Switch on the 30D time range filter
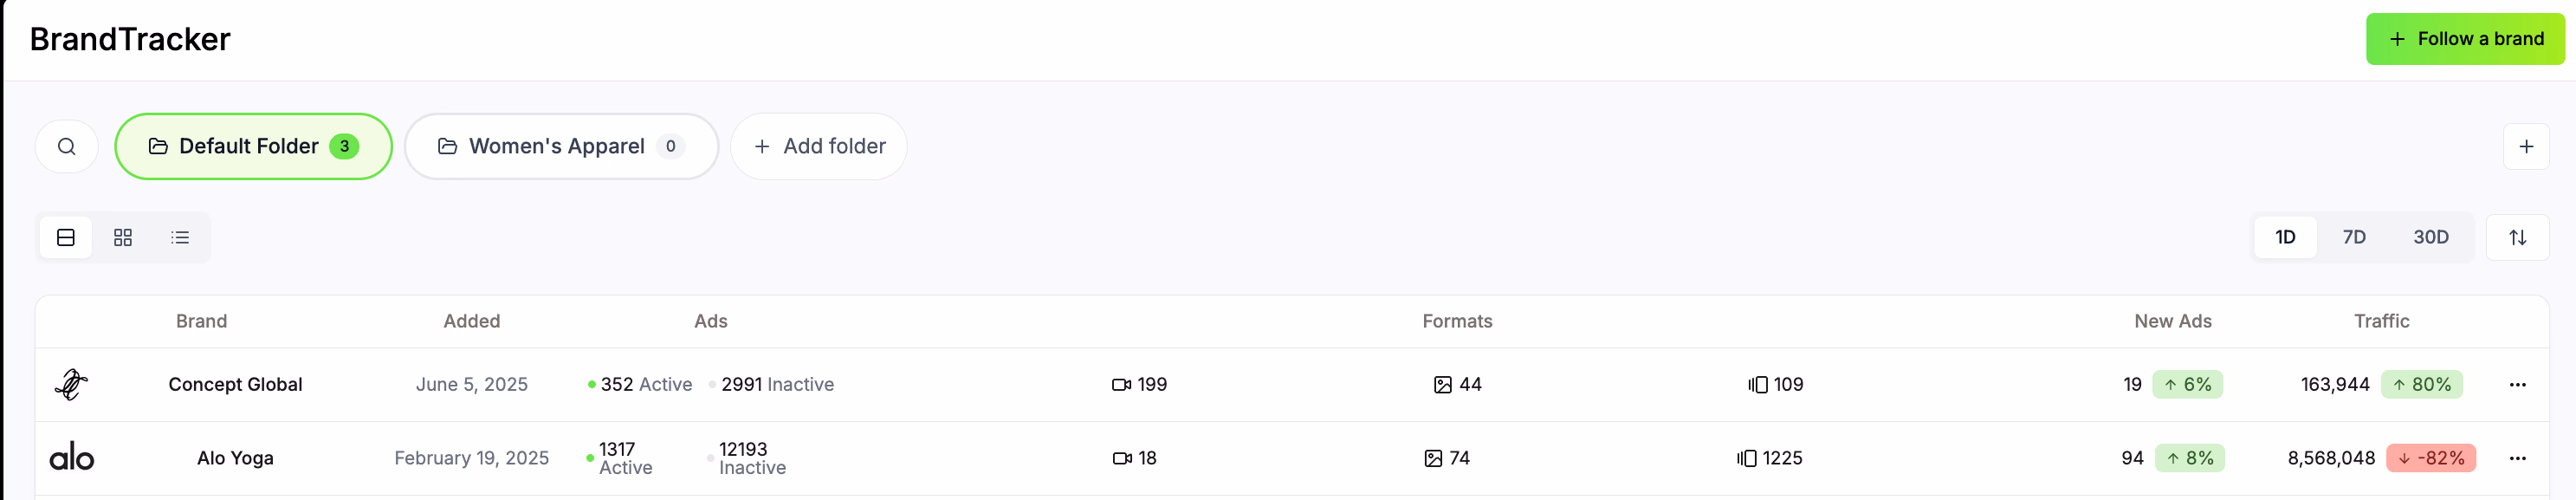2576x500 pixels. [2430, 237]
